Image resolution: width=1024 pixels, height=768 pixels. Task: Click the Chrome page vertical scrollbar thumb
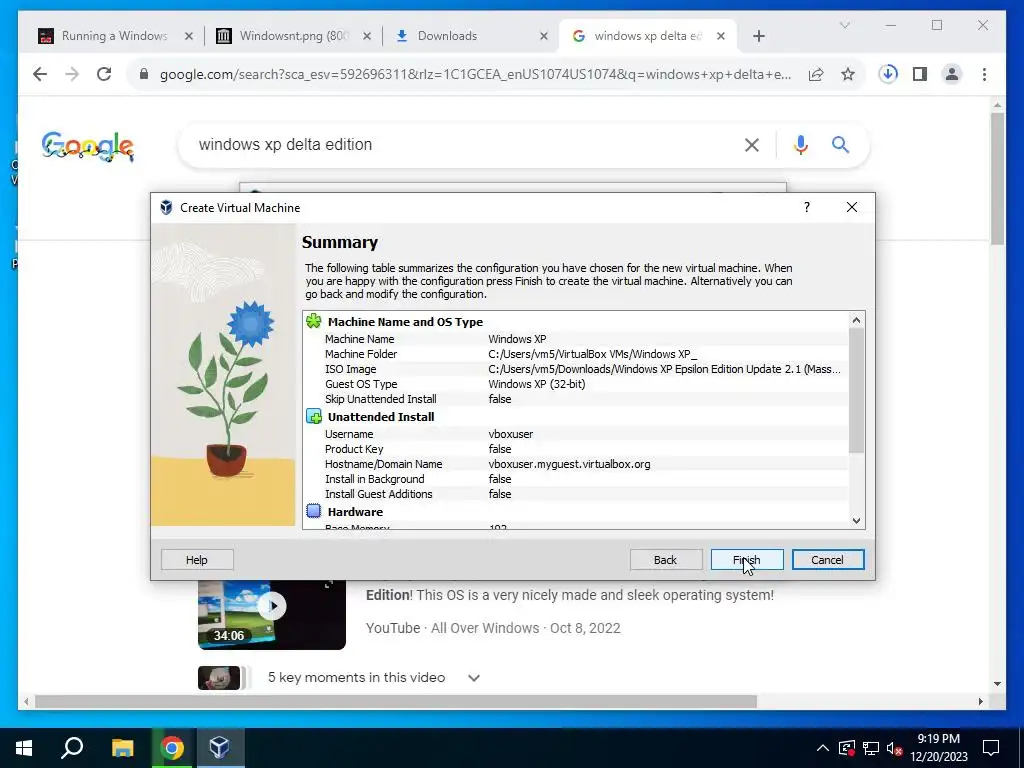coord(997,178)
